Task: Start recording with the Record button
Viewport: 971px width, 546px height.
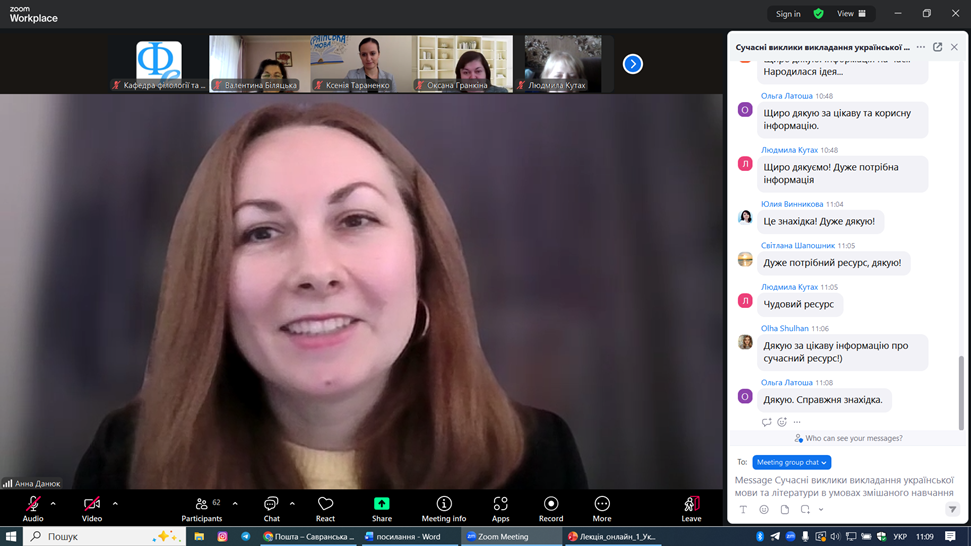Action: (x=551, y=507)
